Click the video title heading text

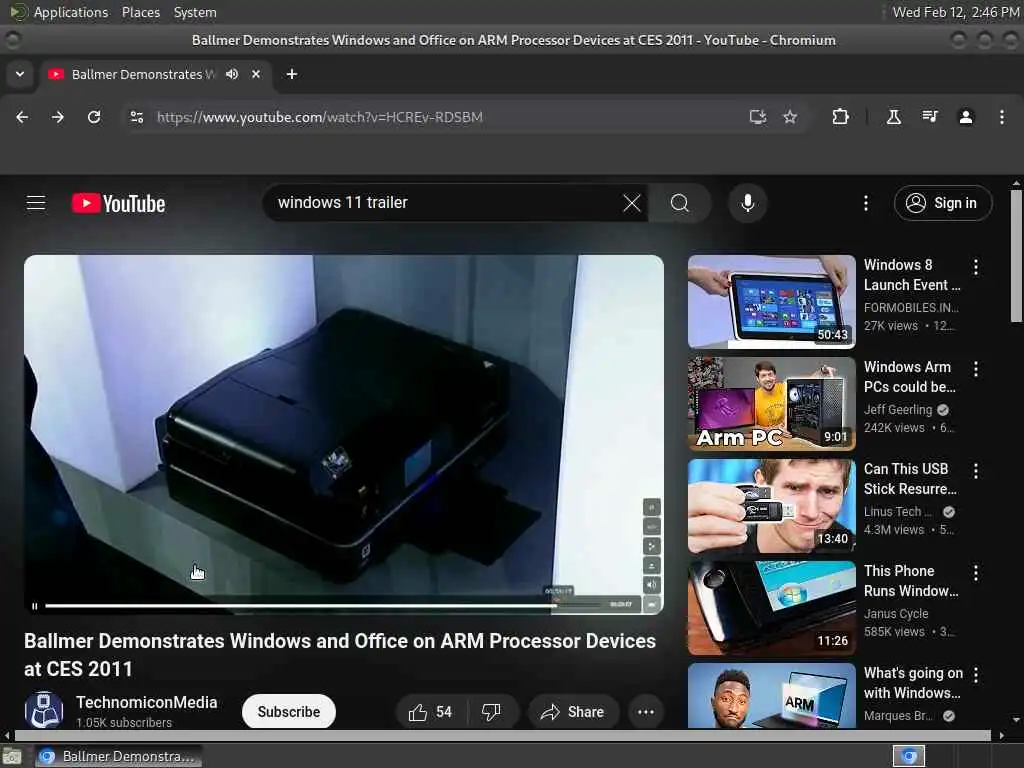340,654
